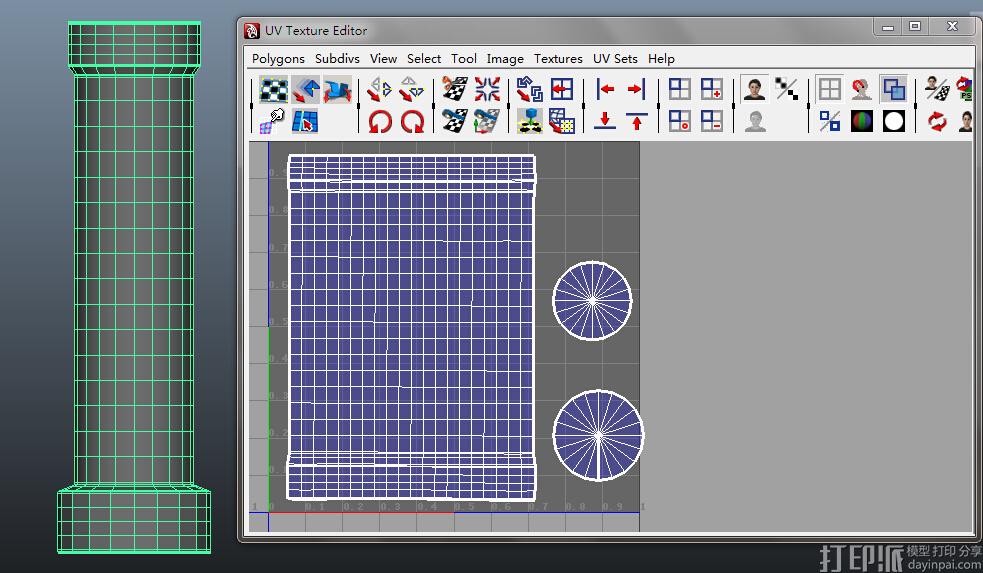Screen dimensions: 983x573
Task: Rotate selected UVs clockwise
Action: pyautogui.click(x=411, y=121)
